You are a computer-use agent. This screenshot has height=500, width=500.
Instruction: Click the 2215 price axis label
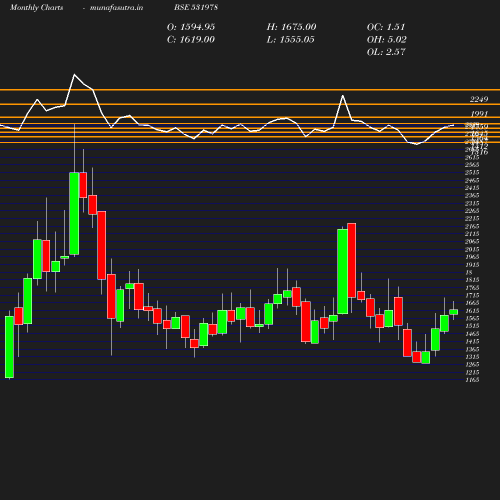[x=472, y=219]
